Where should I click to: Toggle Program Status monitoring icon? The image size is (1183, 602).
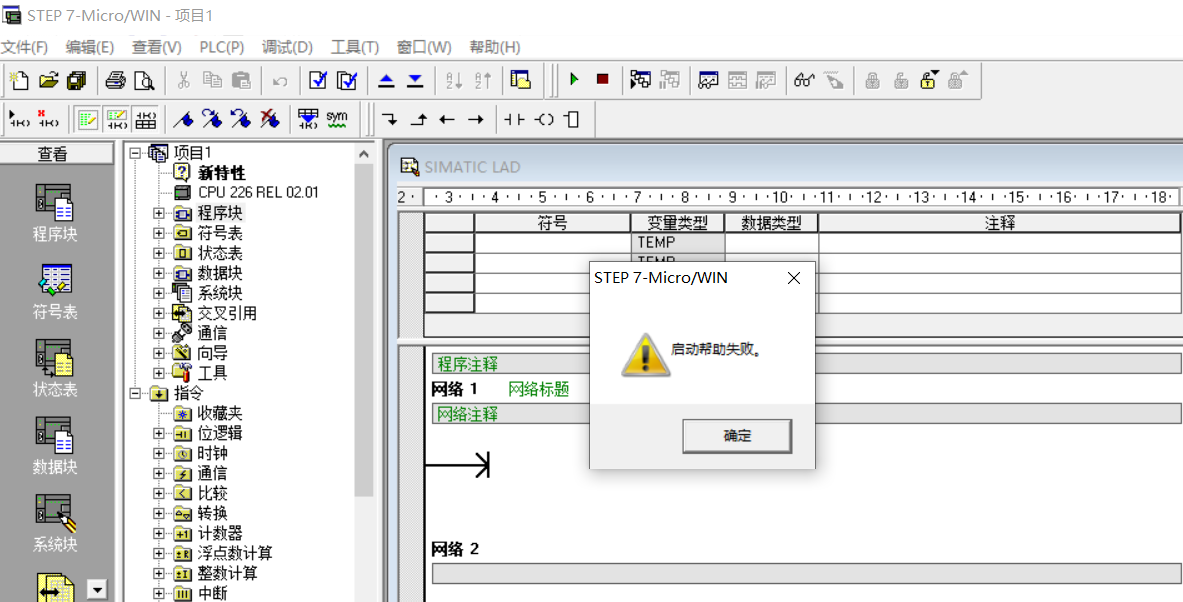tap(640, 79)
